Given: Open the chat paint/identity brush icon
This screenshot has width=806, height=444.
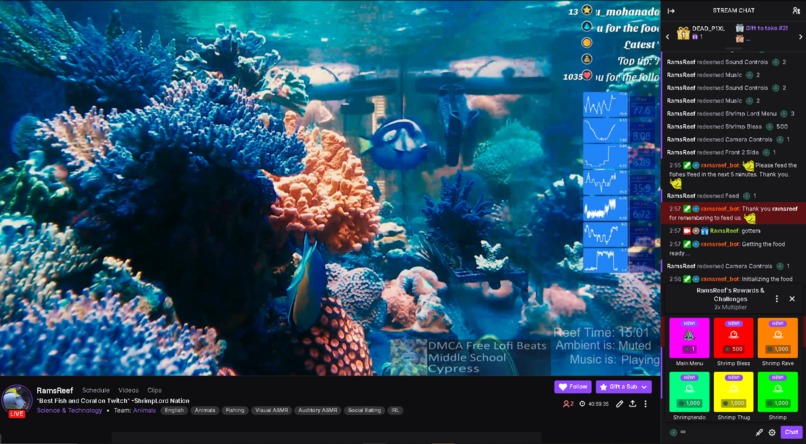Looking at the screenshot, I should pyautogui.click(x=759, y=433).
